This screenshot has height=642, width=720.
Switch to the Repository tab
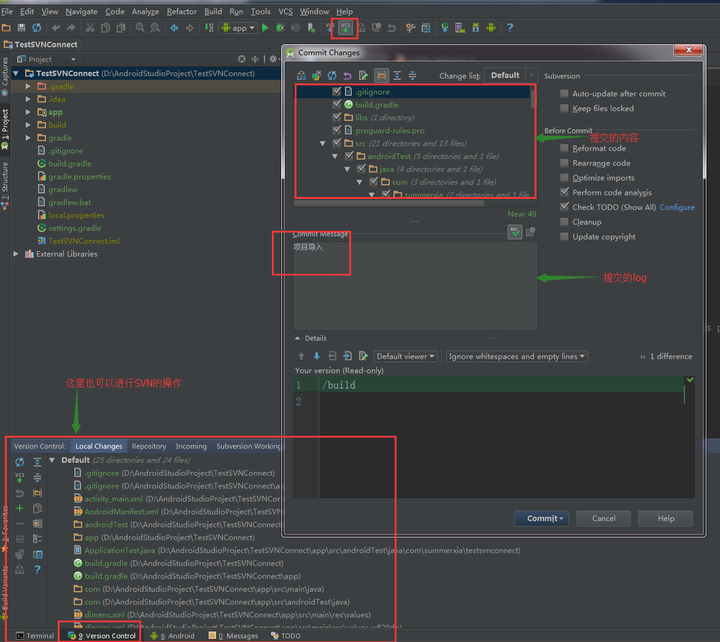(x=149, y=446)
